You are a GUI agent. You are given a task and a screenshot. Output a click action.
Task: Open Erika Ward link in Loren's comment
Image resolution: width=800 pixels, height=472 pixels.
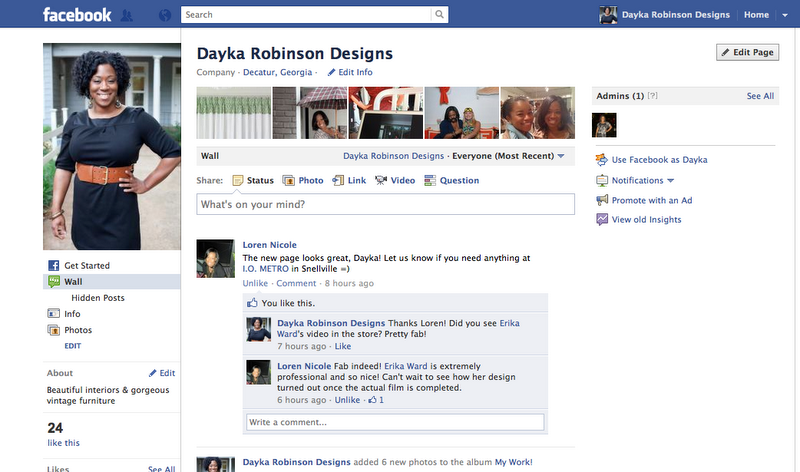point(406,366)
